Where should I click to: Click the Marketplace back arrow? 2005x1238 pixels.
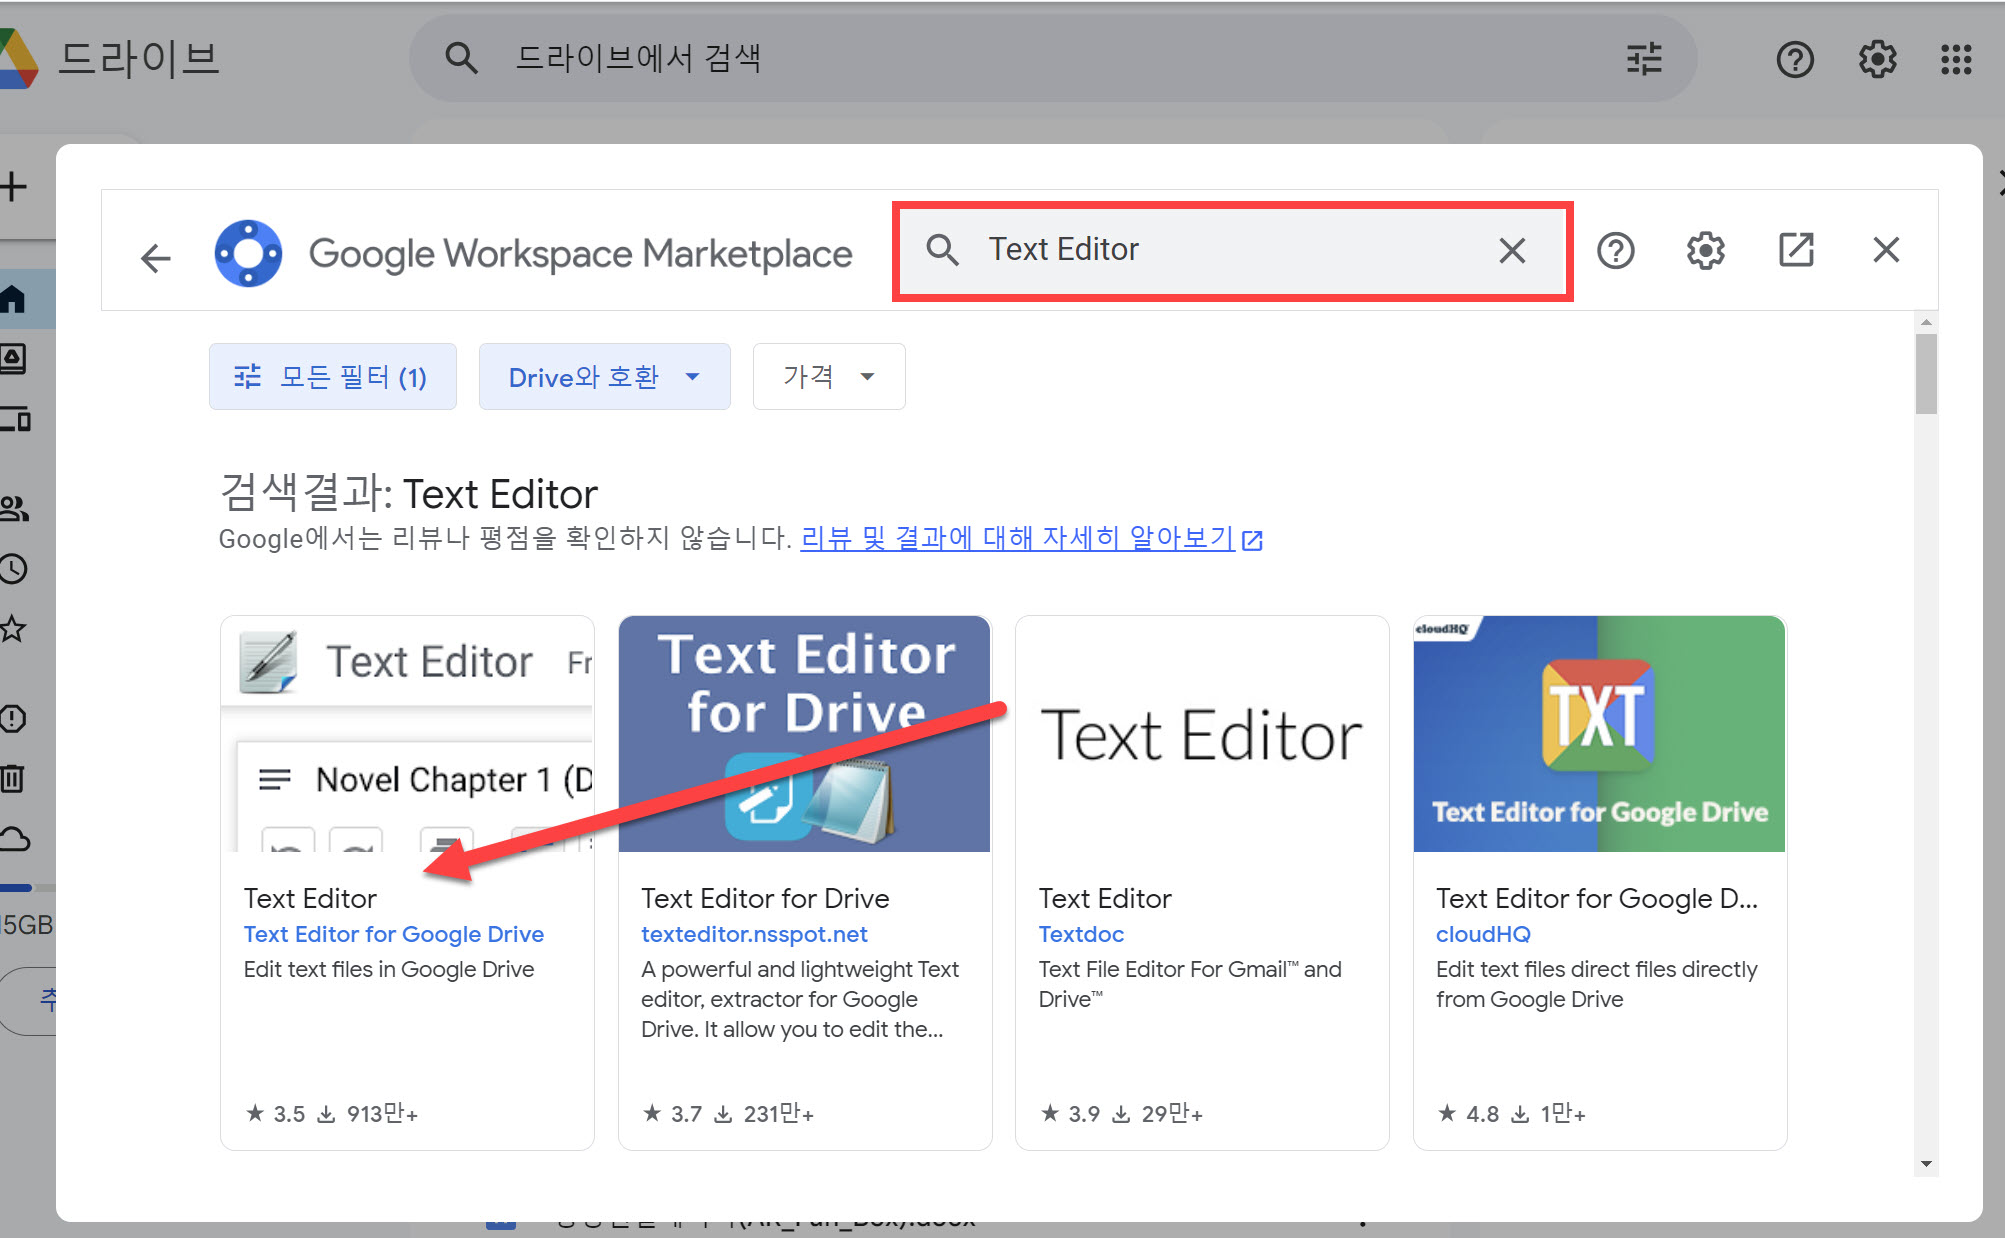(x=156, y=258)
